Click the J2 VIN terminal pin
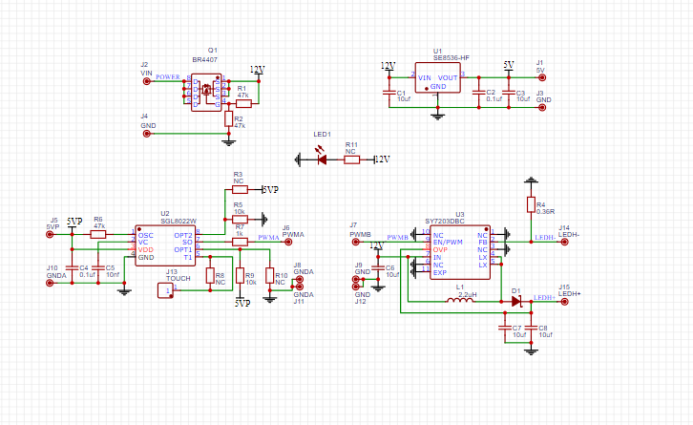 [x=146, y=76]
